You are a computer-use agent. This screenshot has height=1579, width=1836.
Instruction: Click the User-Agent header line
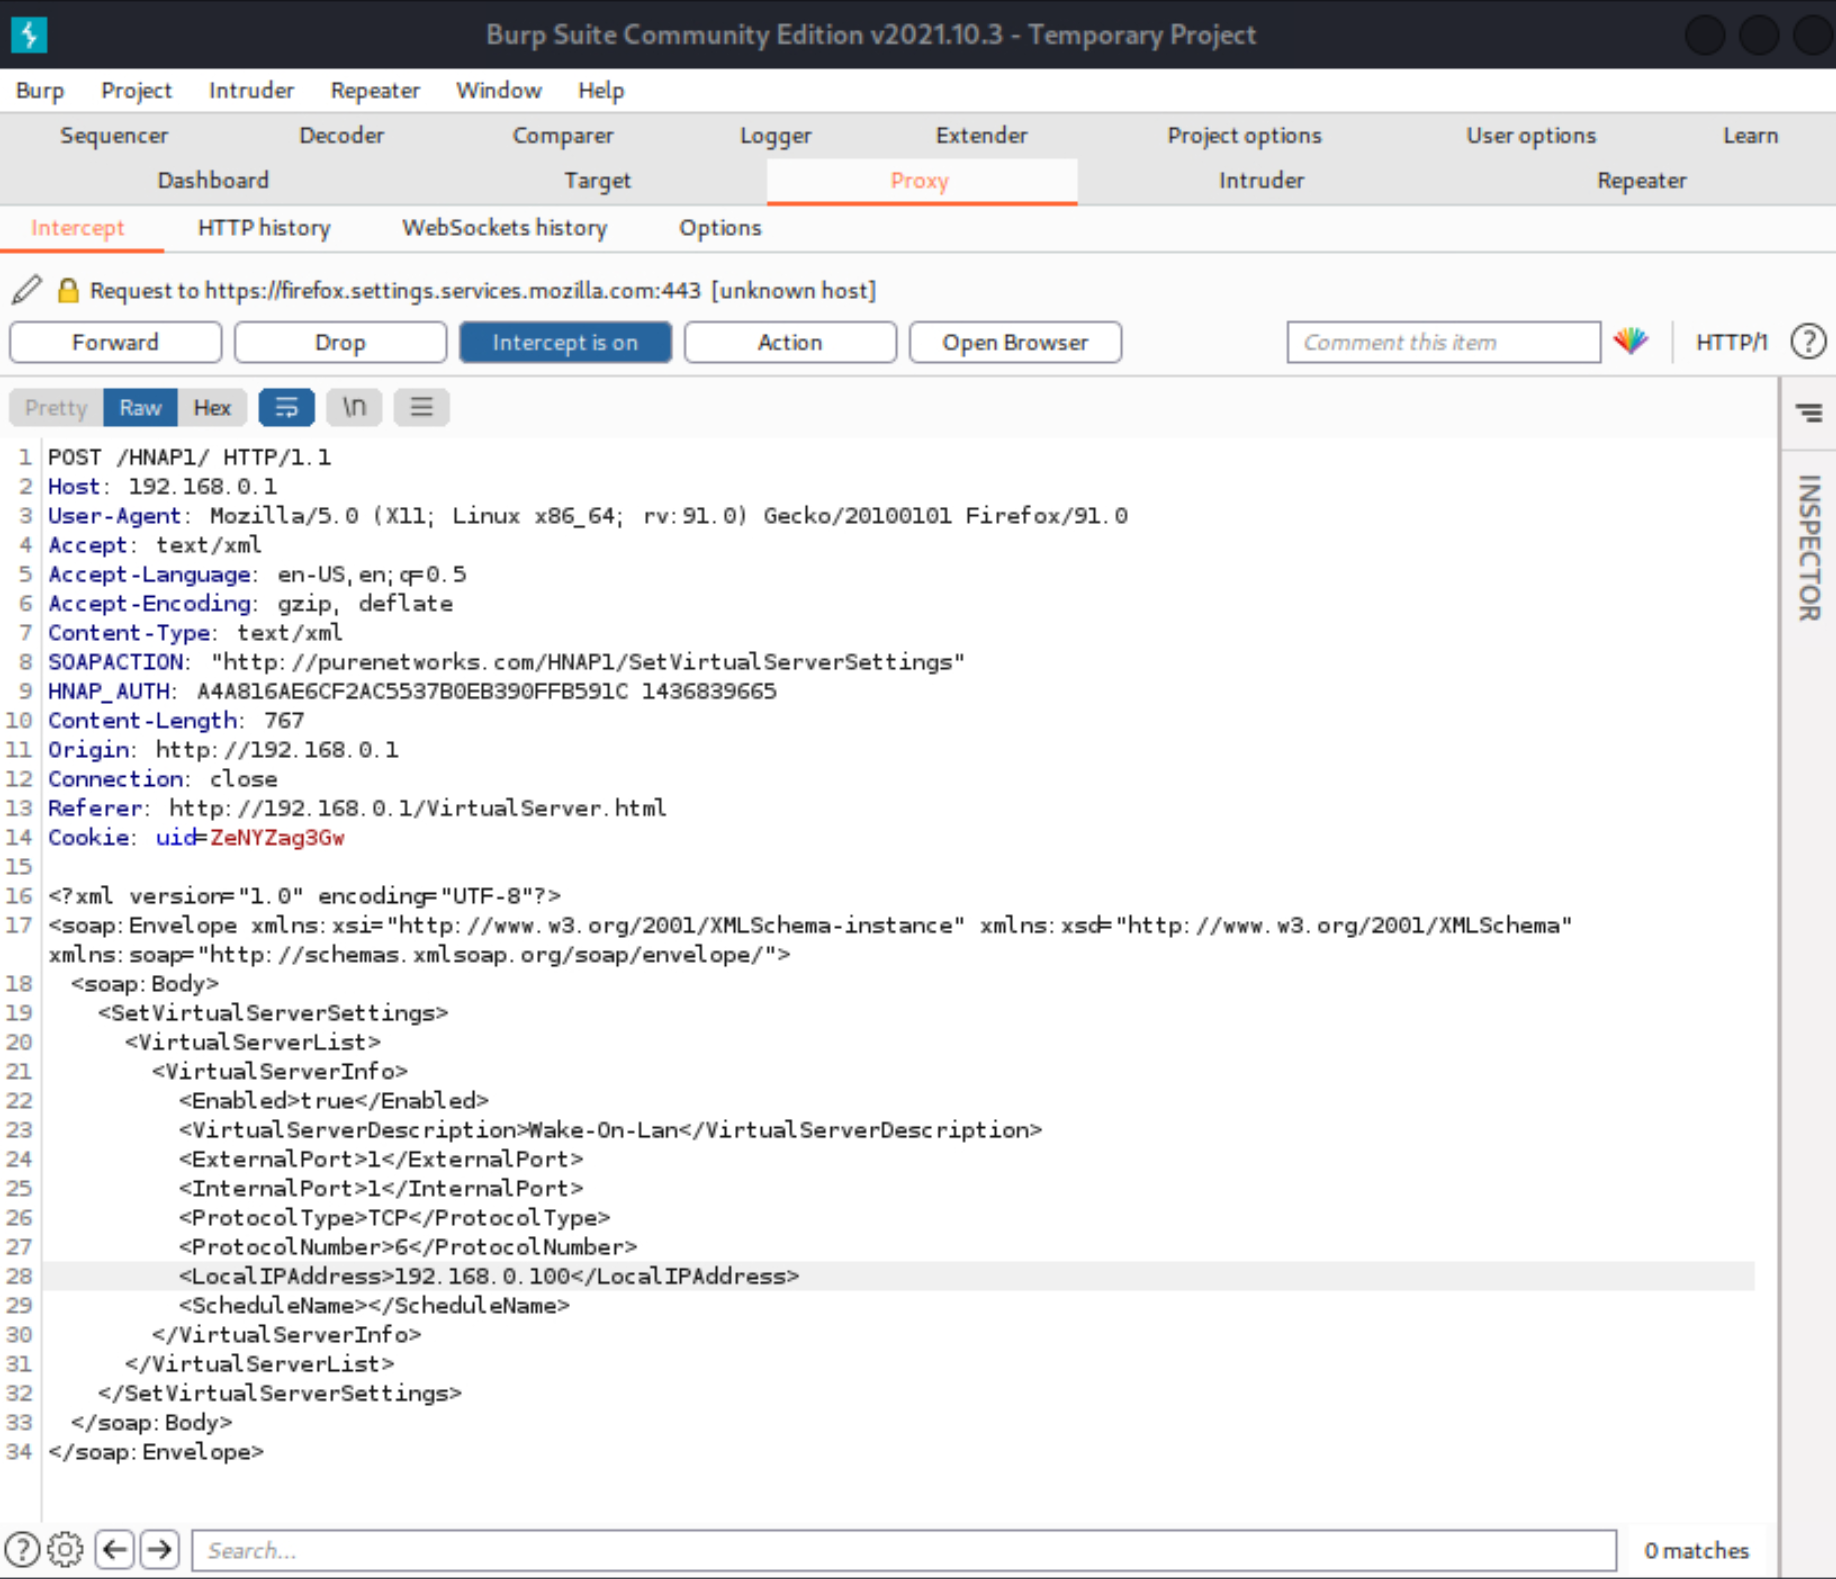[x=588, y=515]
